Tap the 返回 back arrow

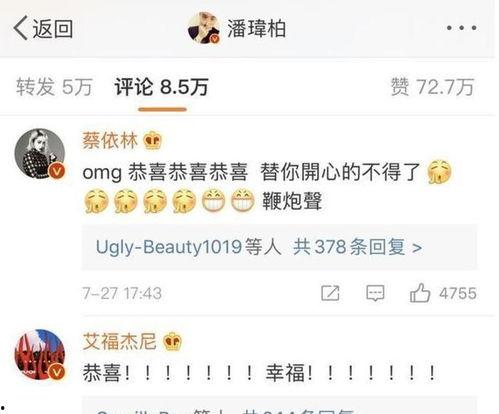pyautogui.click(x=43, y=28)
